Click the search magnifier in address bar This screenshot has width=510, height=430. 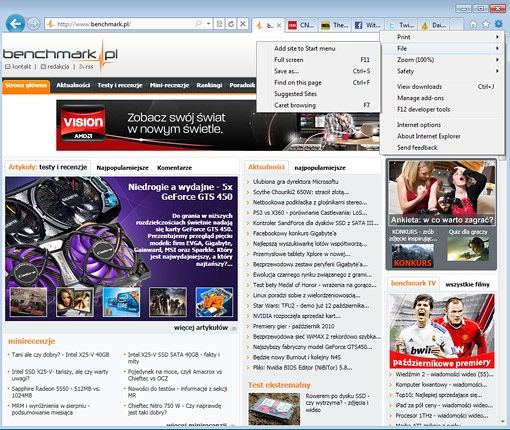(x=198, y=24)
